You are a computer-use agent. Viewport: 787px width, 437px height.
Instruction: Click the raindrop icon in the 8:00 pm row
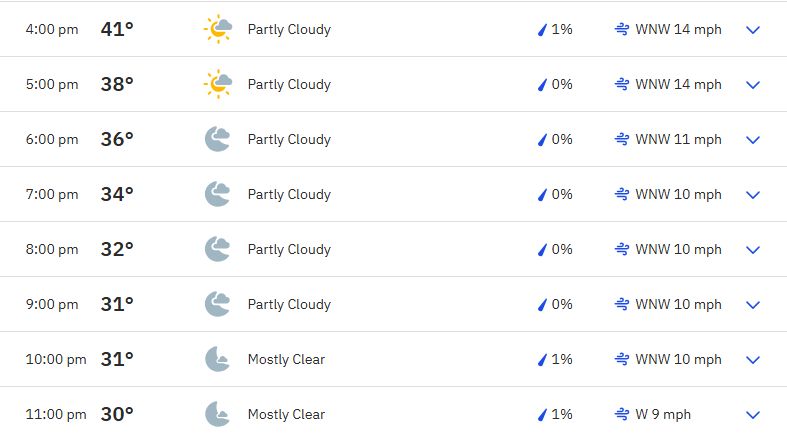542,249
